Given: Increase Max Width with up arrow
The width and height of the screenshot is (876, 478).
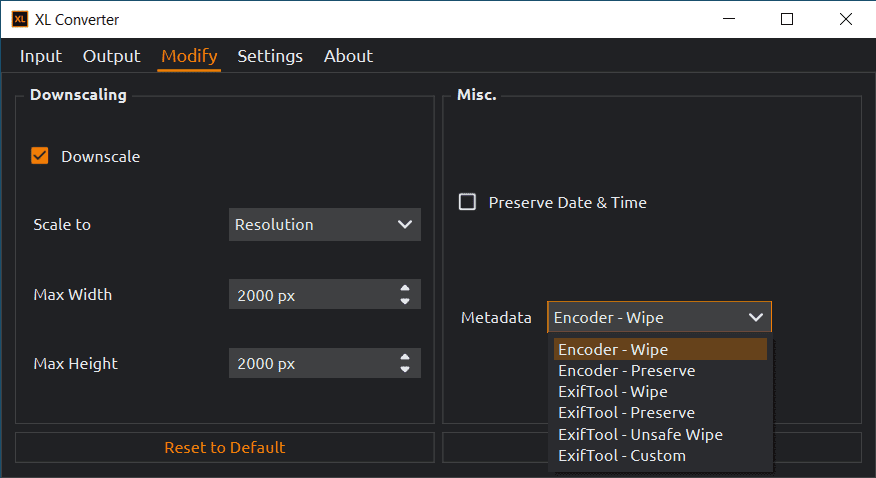Looking at the screenshot, I should tap(405, 289).
